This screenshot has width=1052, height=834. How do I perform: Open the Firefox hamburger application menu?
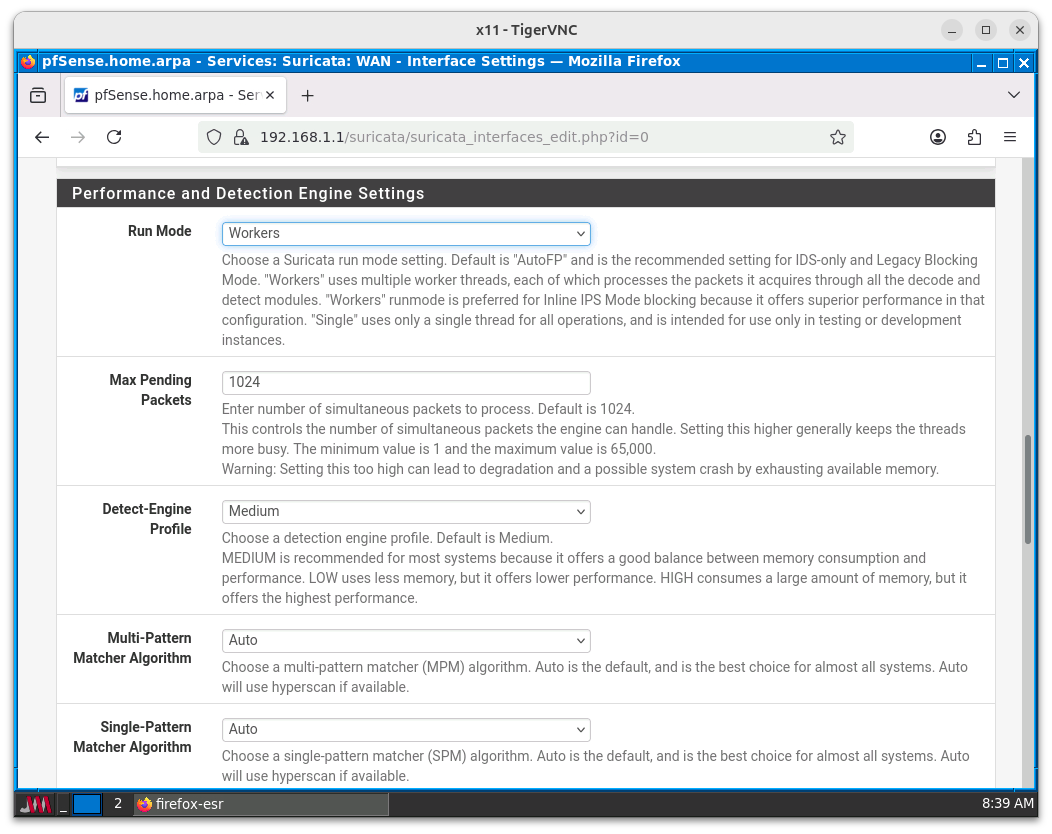(1010, 138)
